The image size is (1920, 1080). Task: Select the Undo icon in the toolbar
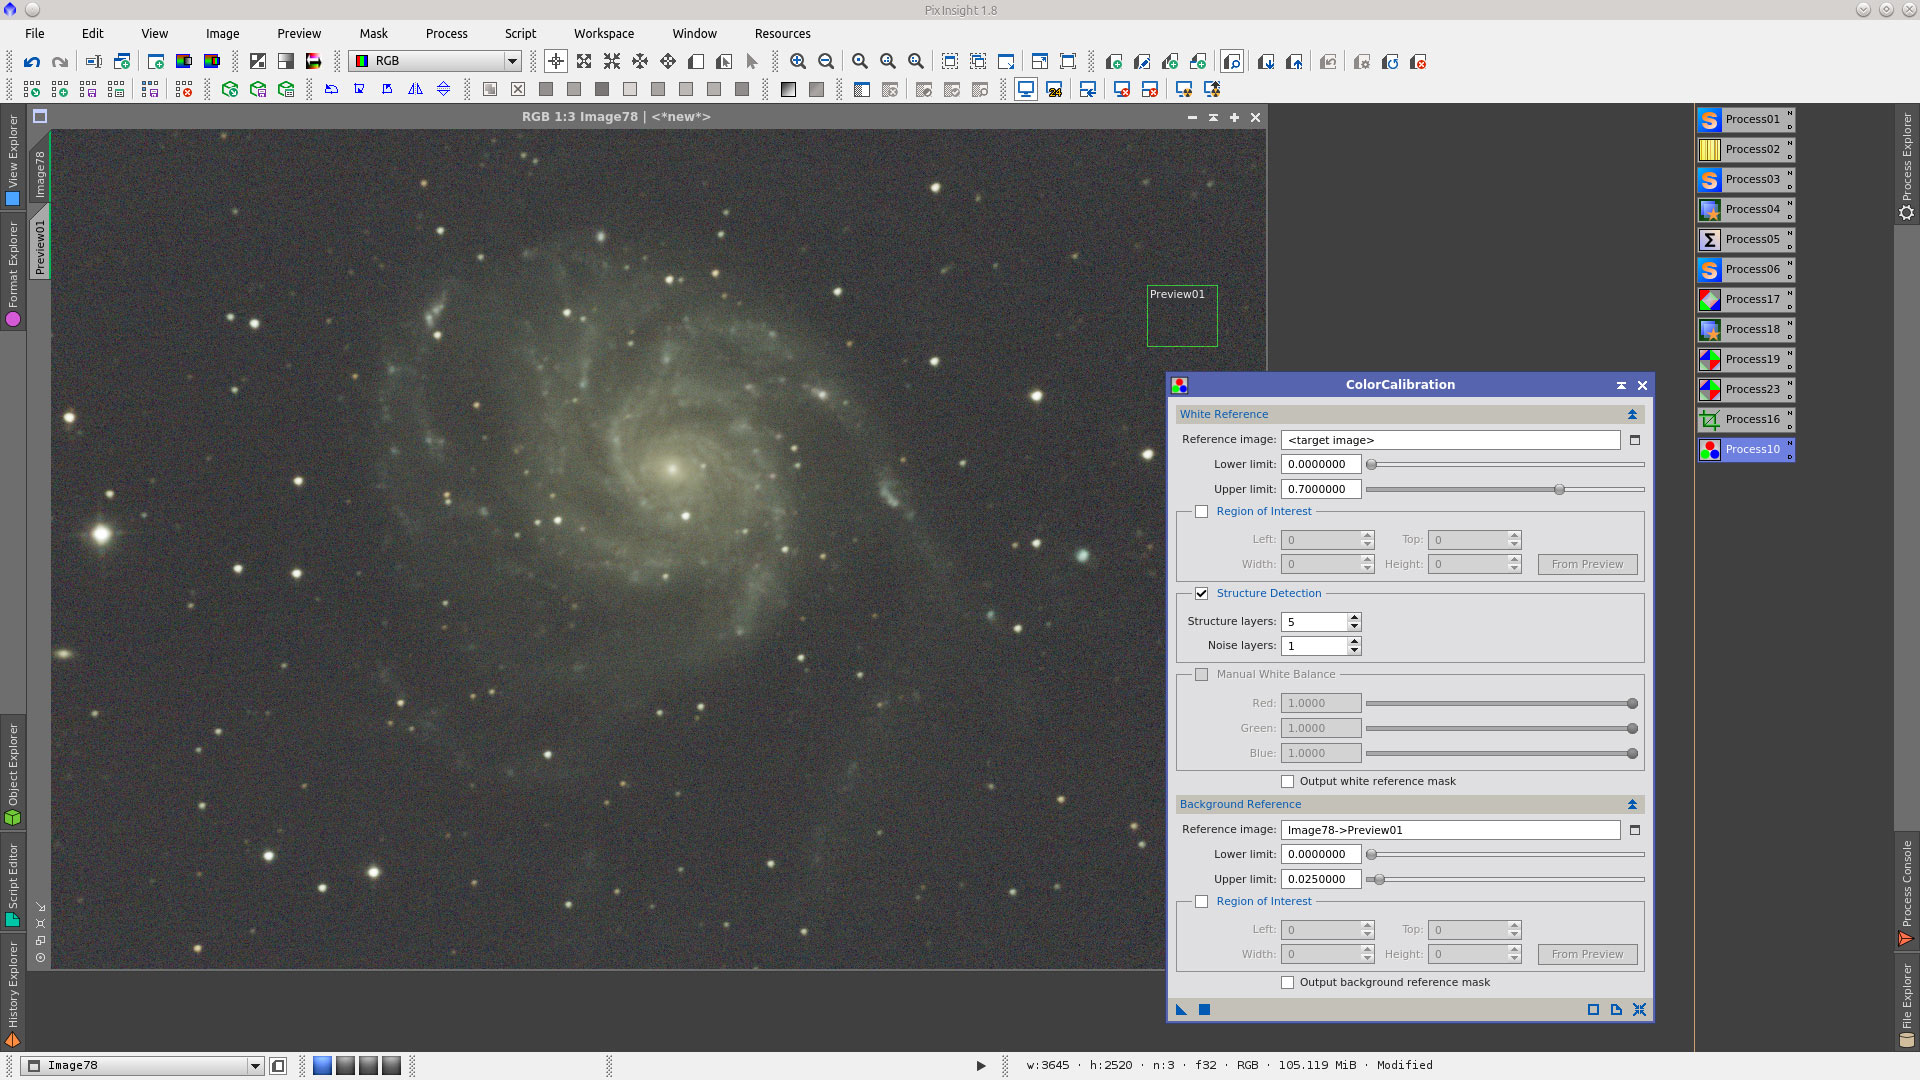click(31, 62)
